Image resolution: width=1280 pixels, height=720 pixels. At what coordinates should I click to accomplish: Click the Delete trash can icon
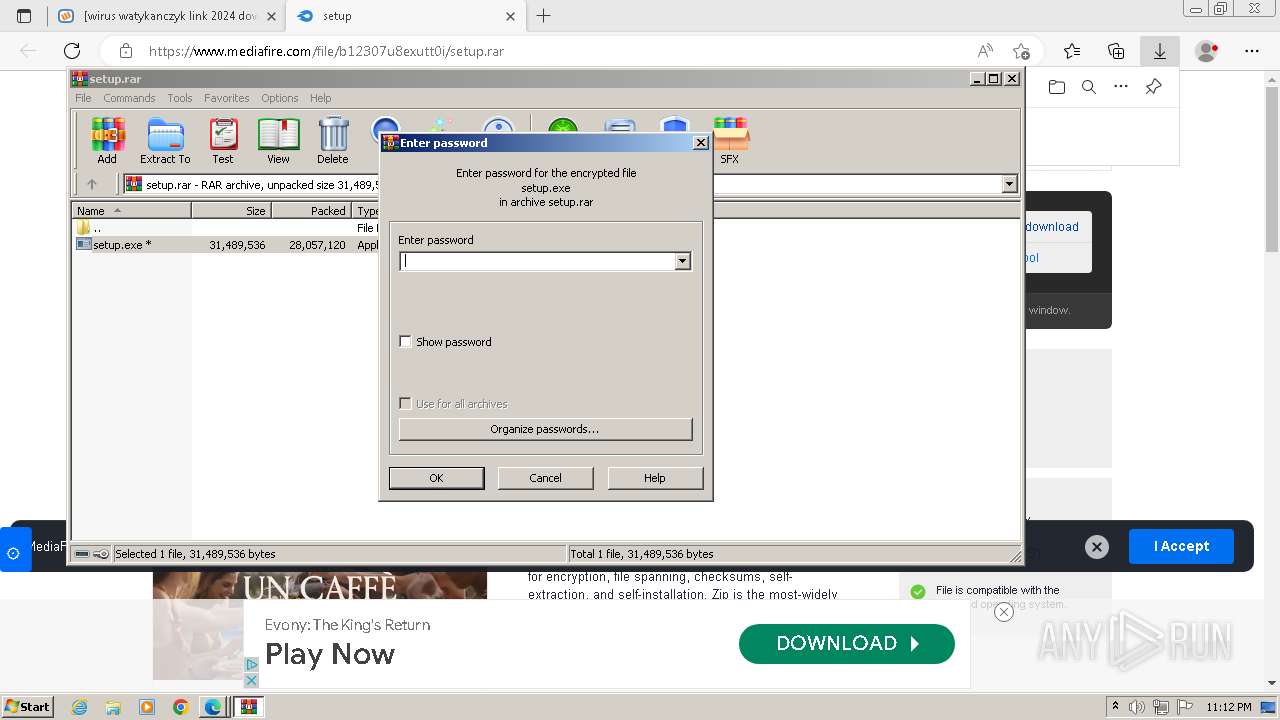(x=333, y=140)
